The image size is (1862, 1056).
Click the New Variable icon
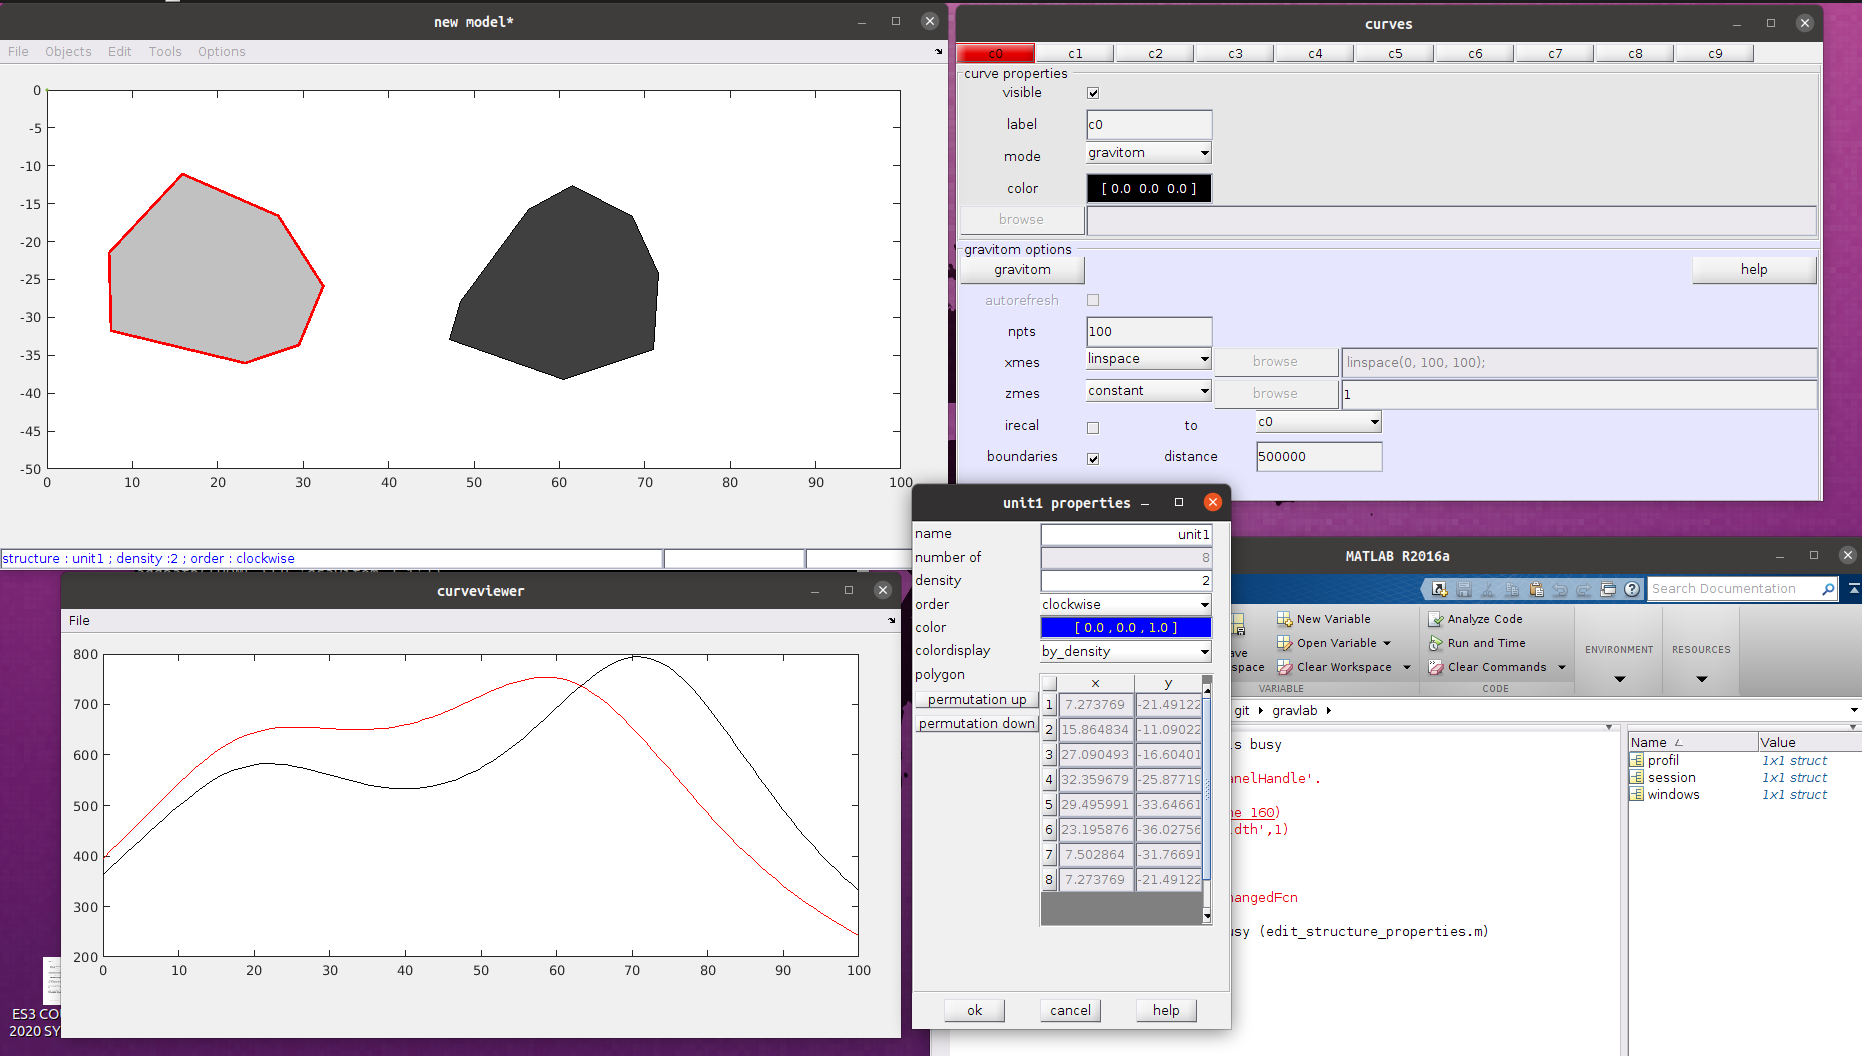tap(1285, 619)
